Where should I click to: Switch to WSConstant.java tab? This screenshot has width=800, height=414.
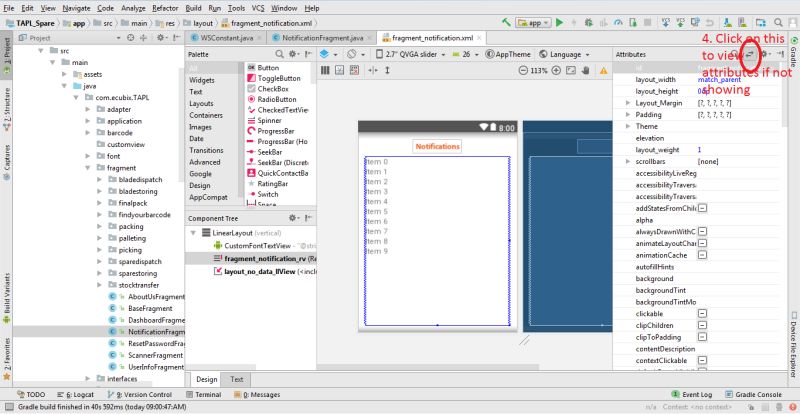tap(226, 38)
